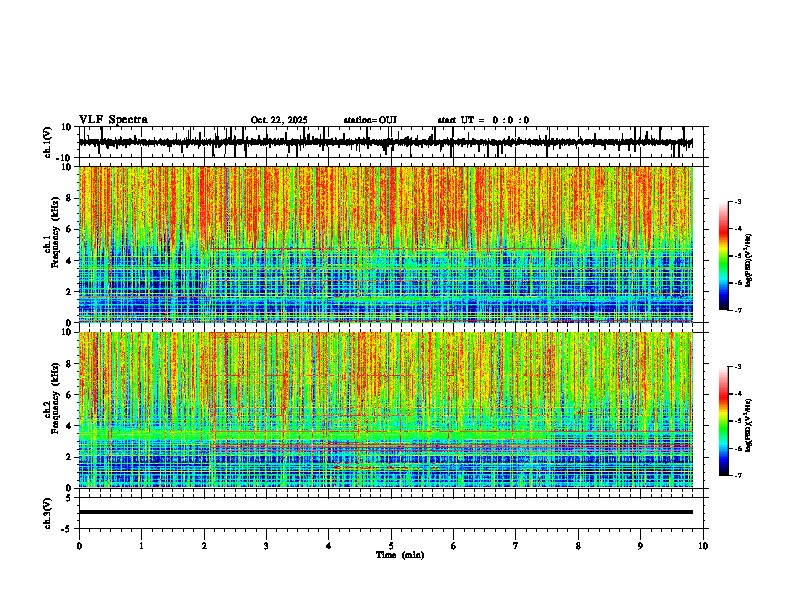Click the '-7' label on ch.1 color scale
This screenshot has height=612, width=792.
click(738, 310)
